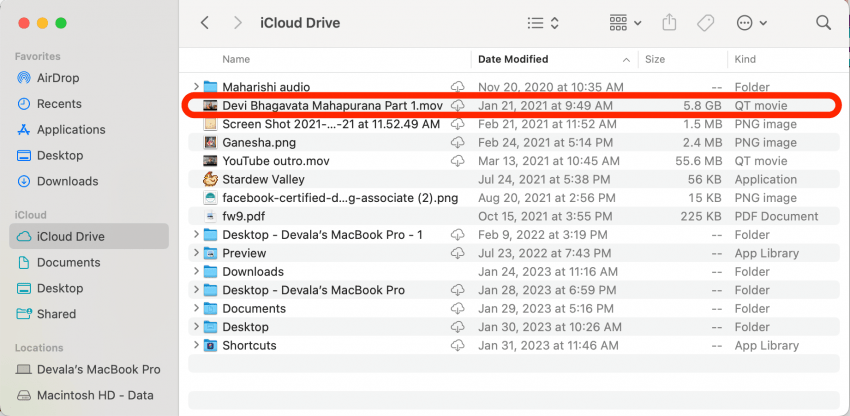Screen dimensions: 850x416
Task: Open the list view options switcher
Action: pos(543,22)
